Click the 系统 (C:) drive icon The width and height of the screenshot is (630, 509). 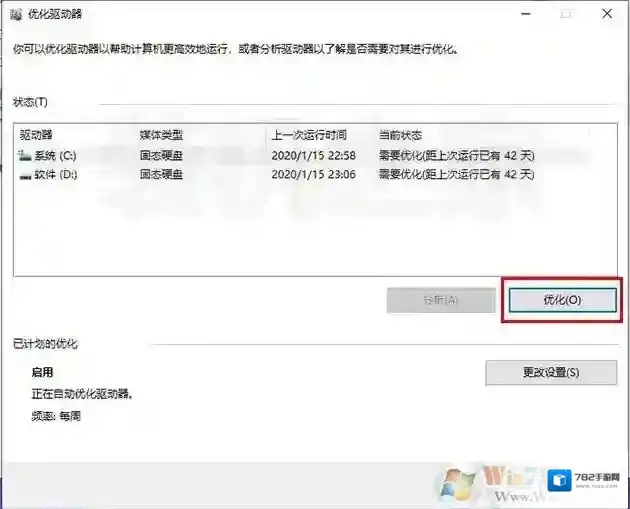click(25, 155)
